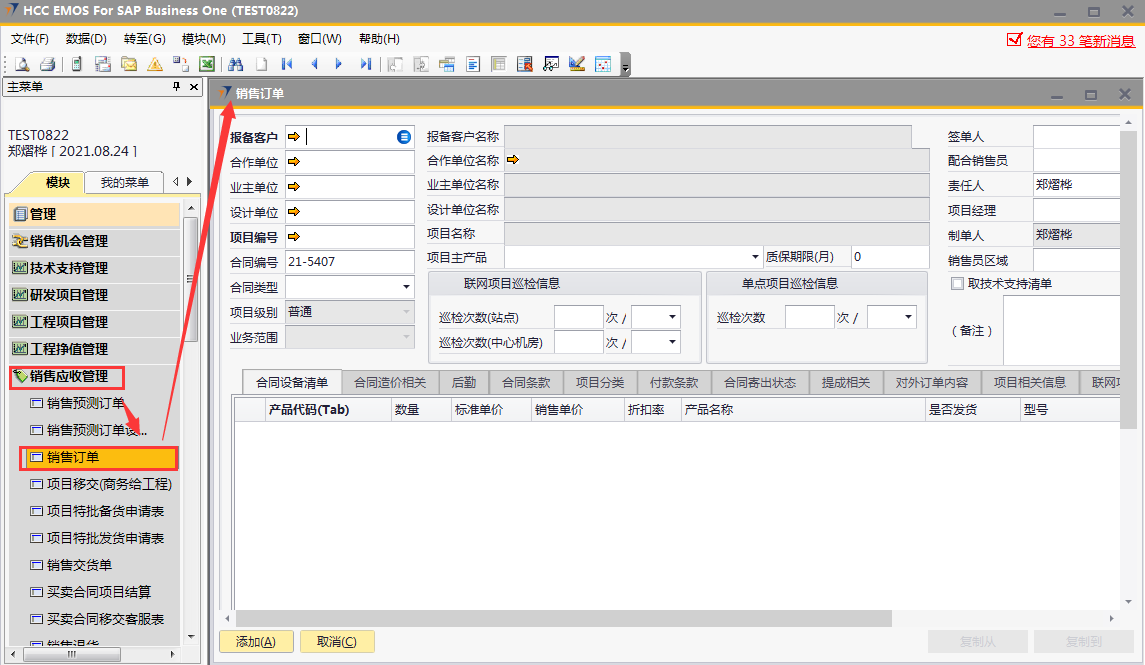Screen dimensions: 1145x665
Task: Go to first record arrow icon
Action: 287,64
